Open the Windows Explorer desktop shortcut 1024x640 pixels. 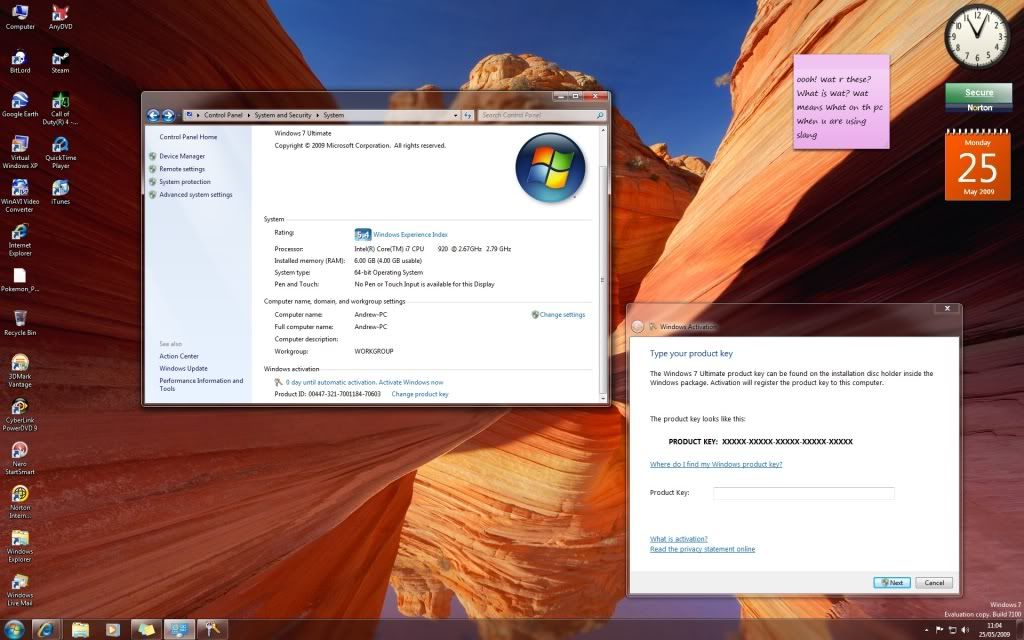tap(20, 546)
